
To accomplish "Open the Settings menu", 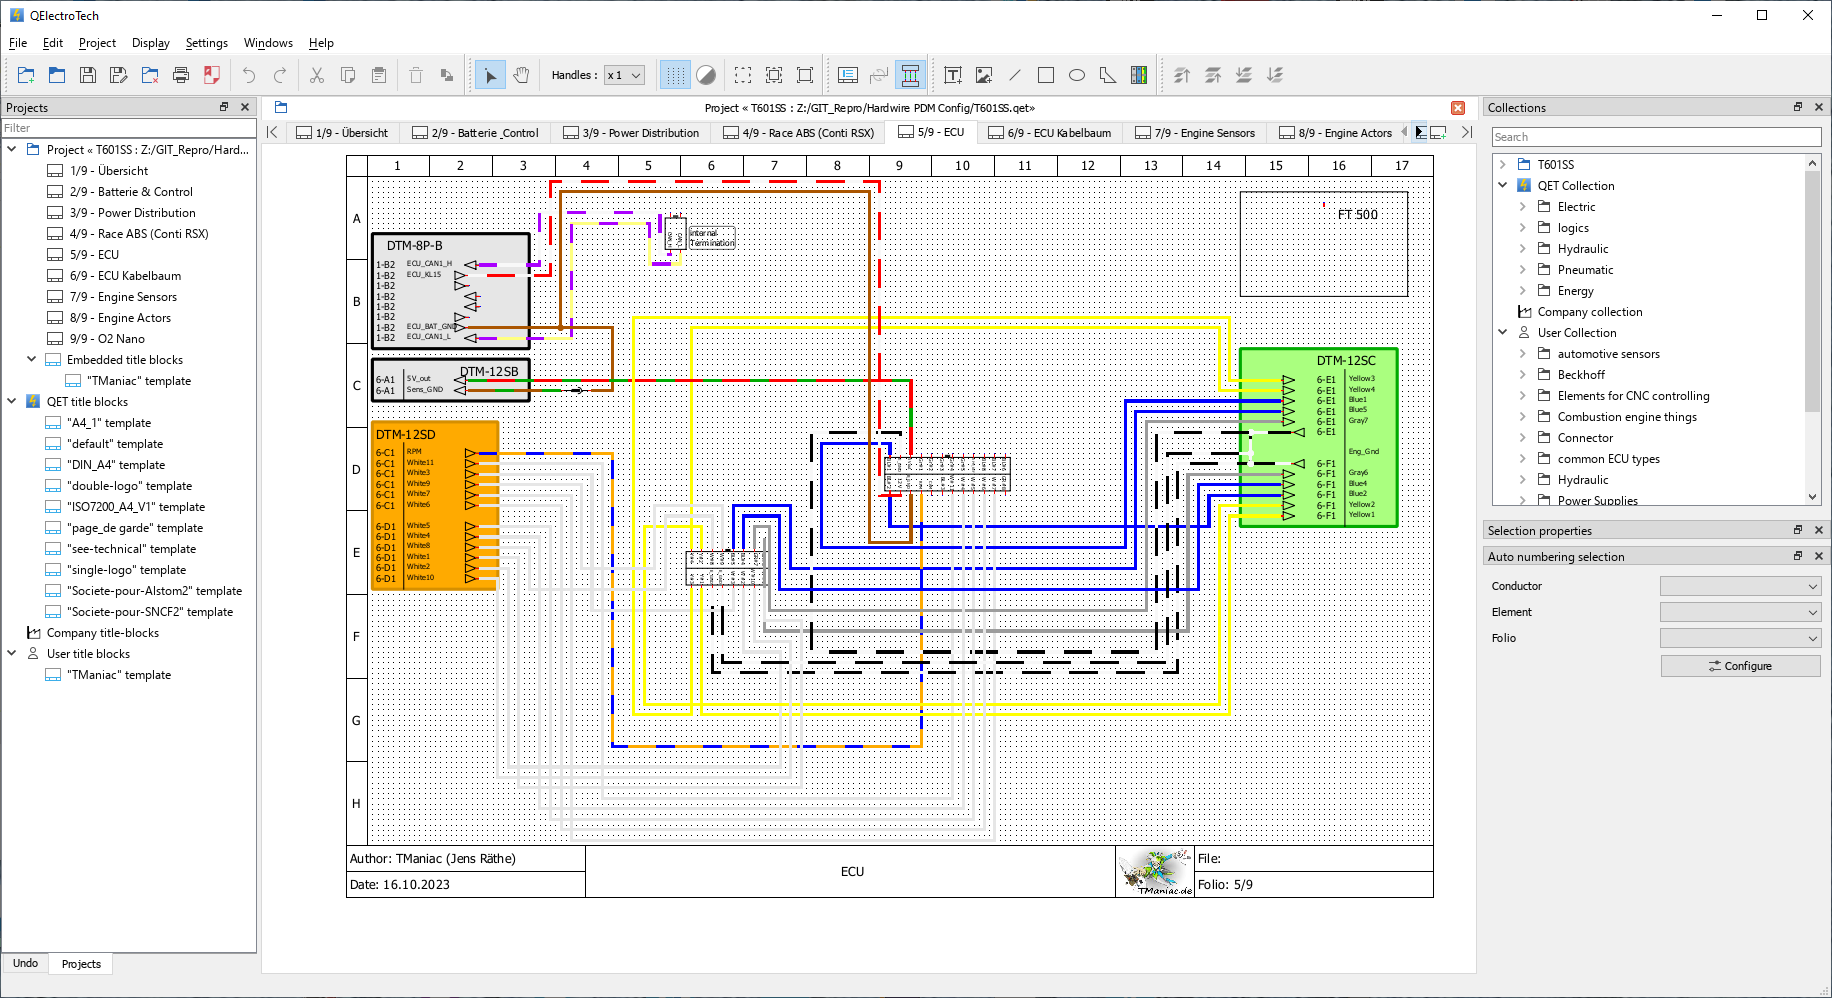I will [206, 43].
